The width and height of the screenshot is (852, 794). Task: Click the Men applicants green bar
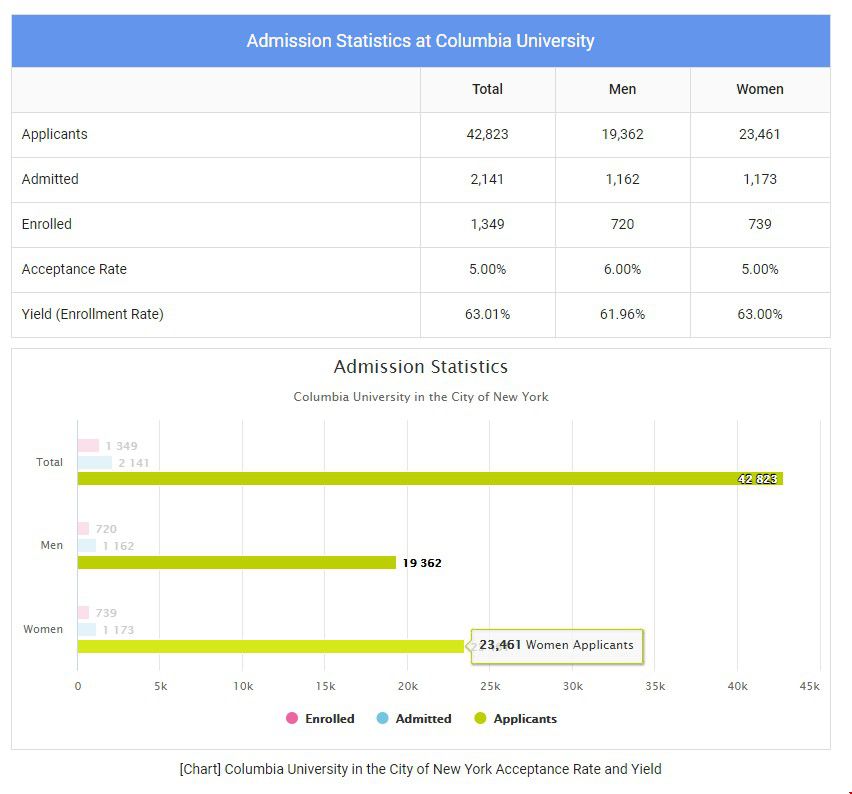coord(236,562)
